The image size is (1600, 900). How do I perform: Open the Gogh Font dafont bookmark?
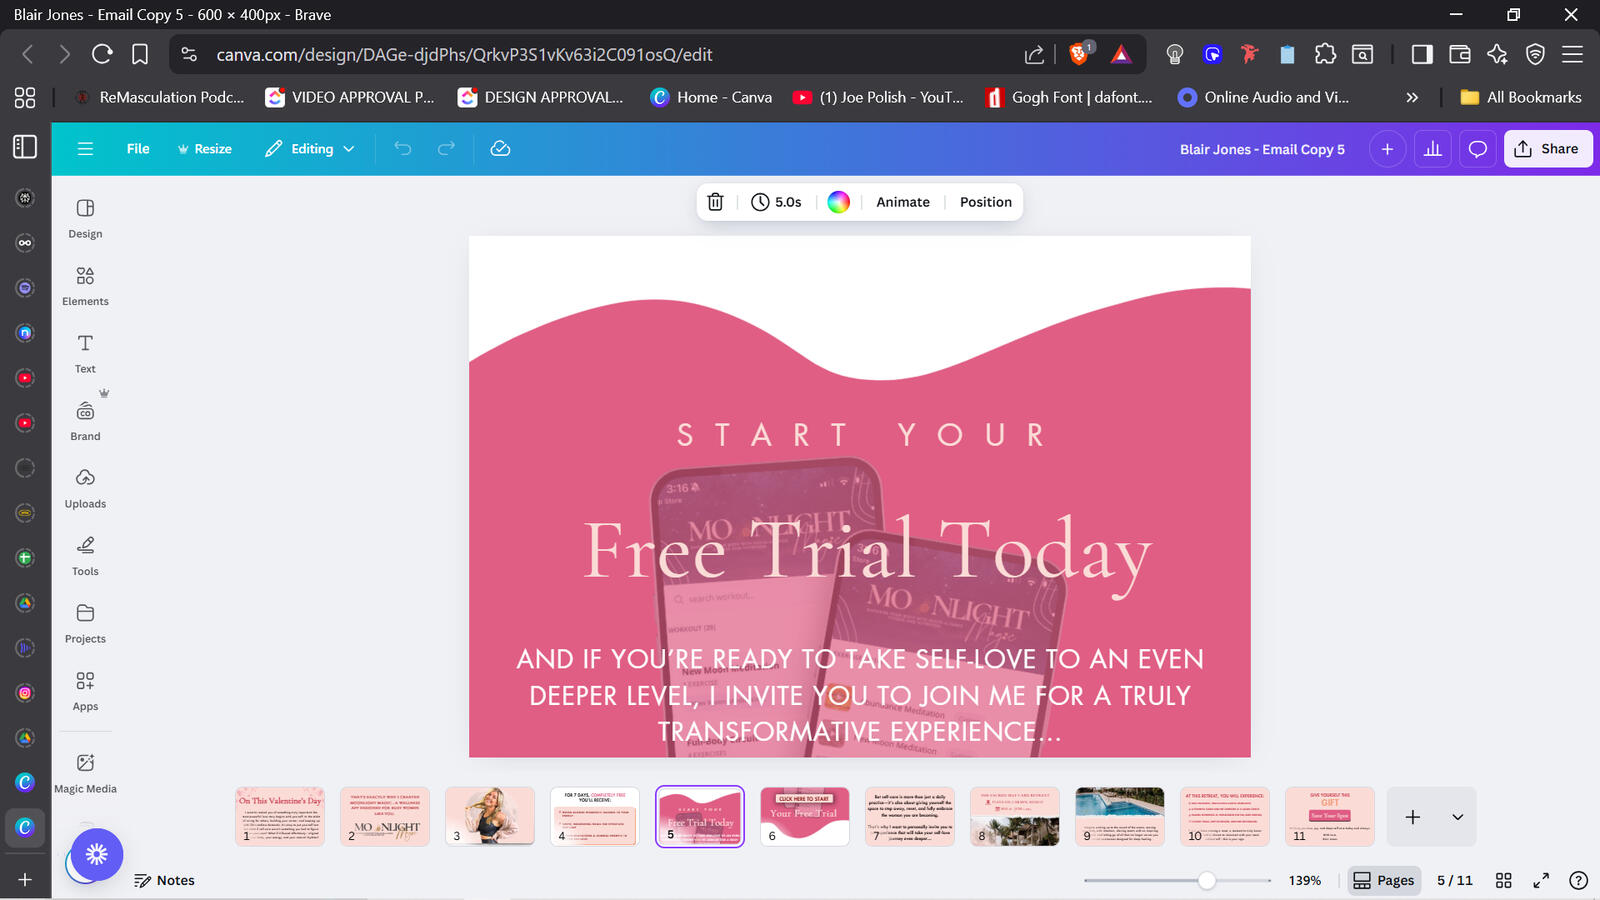(1069, 97)
